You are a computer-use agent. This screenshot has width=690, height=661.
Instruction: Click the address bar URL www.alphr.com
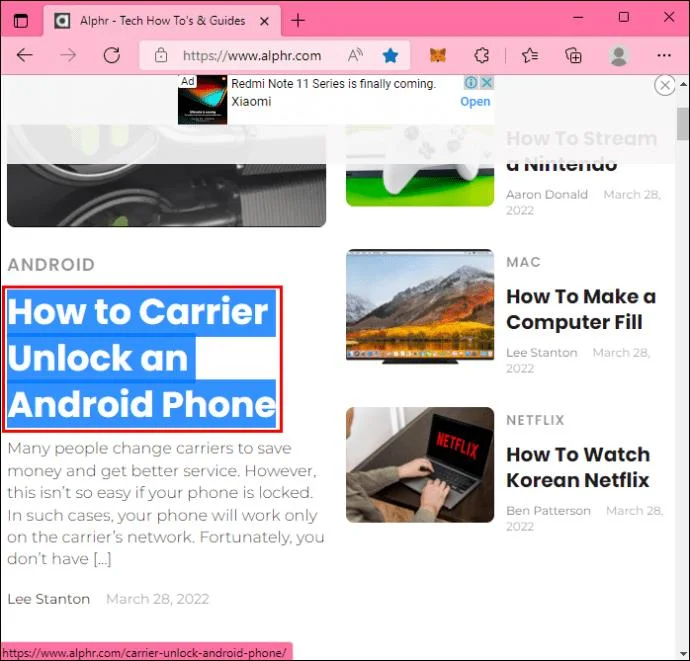click(252, 56)
